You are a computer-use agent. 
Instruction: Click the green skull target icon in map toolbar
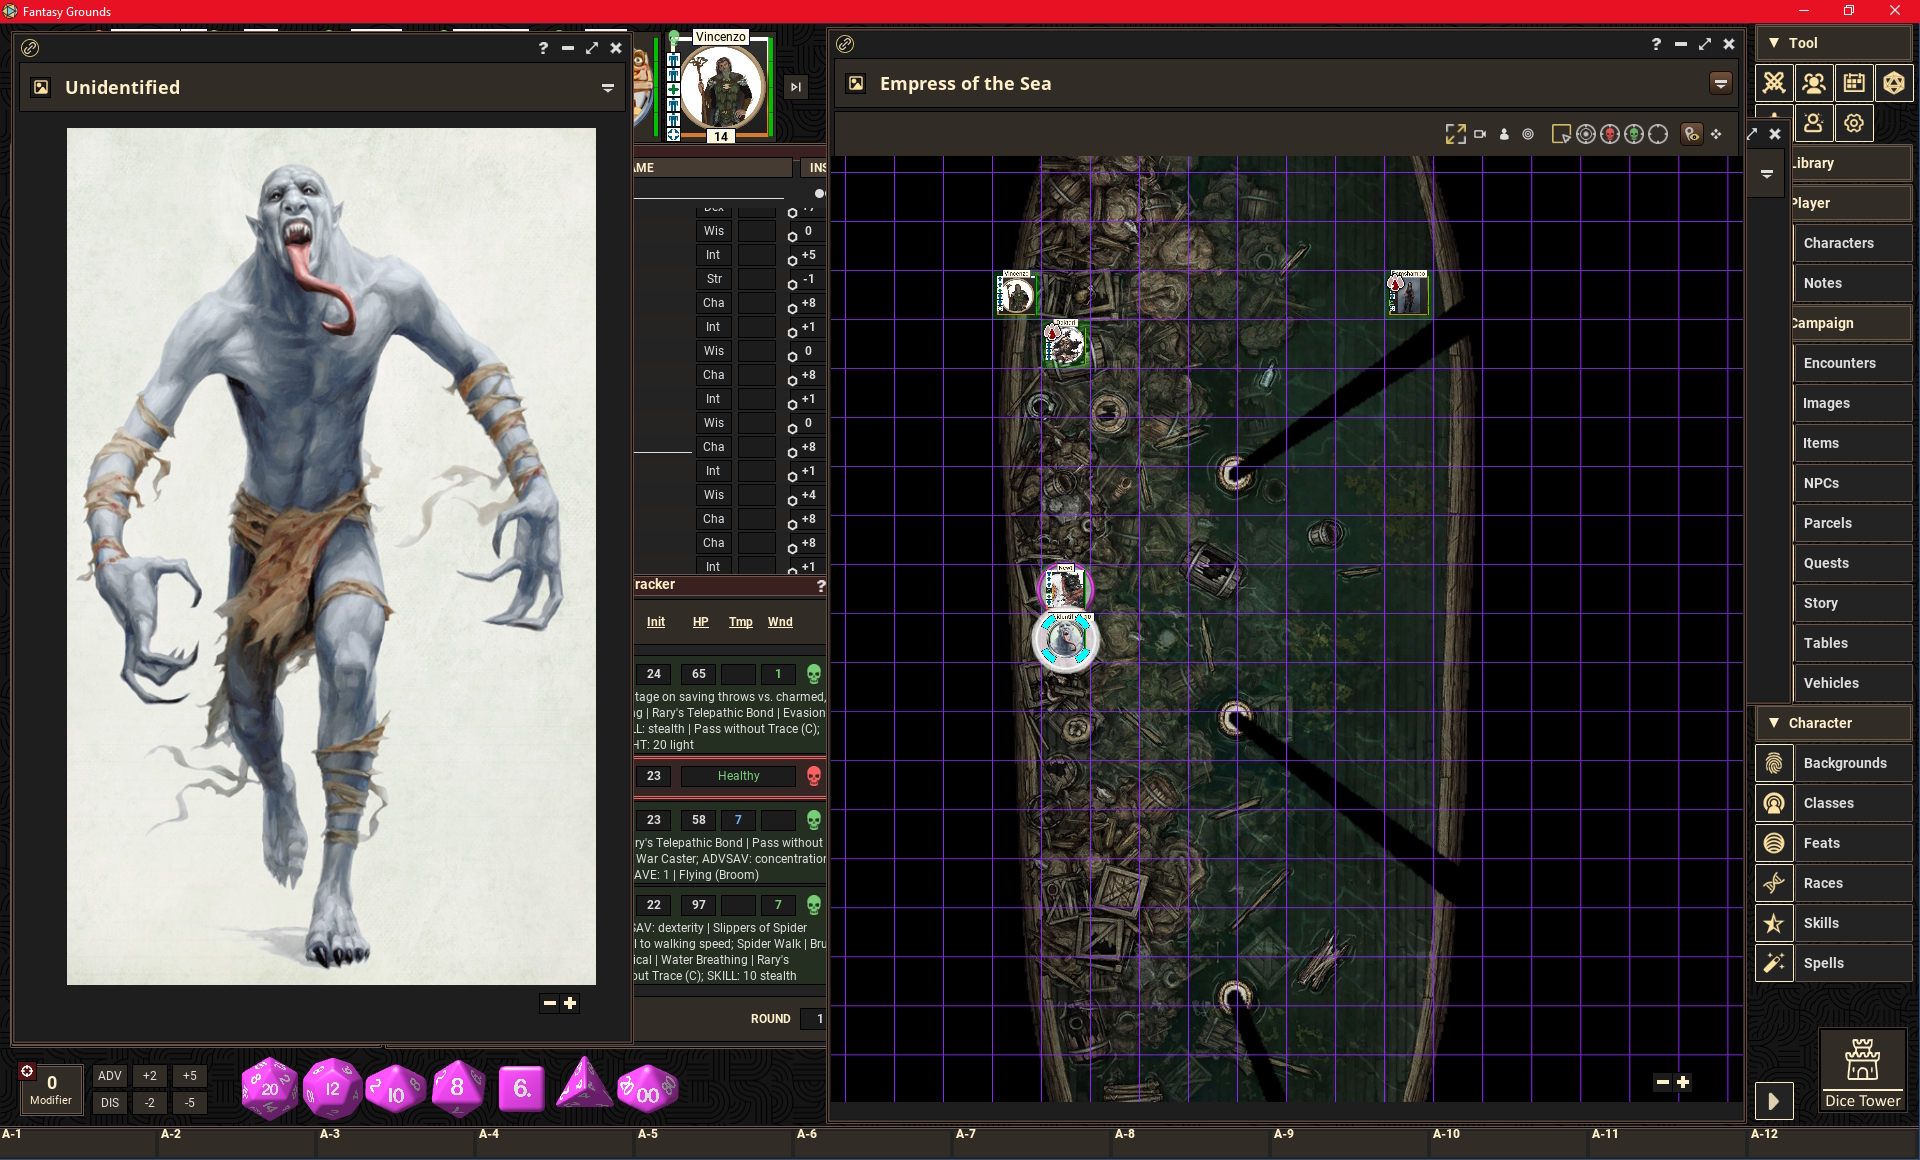tap(1633, 134)
